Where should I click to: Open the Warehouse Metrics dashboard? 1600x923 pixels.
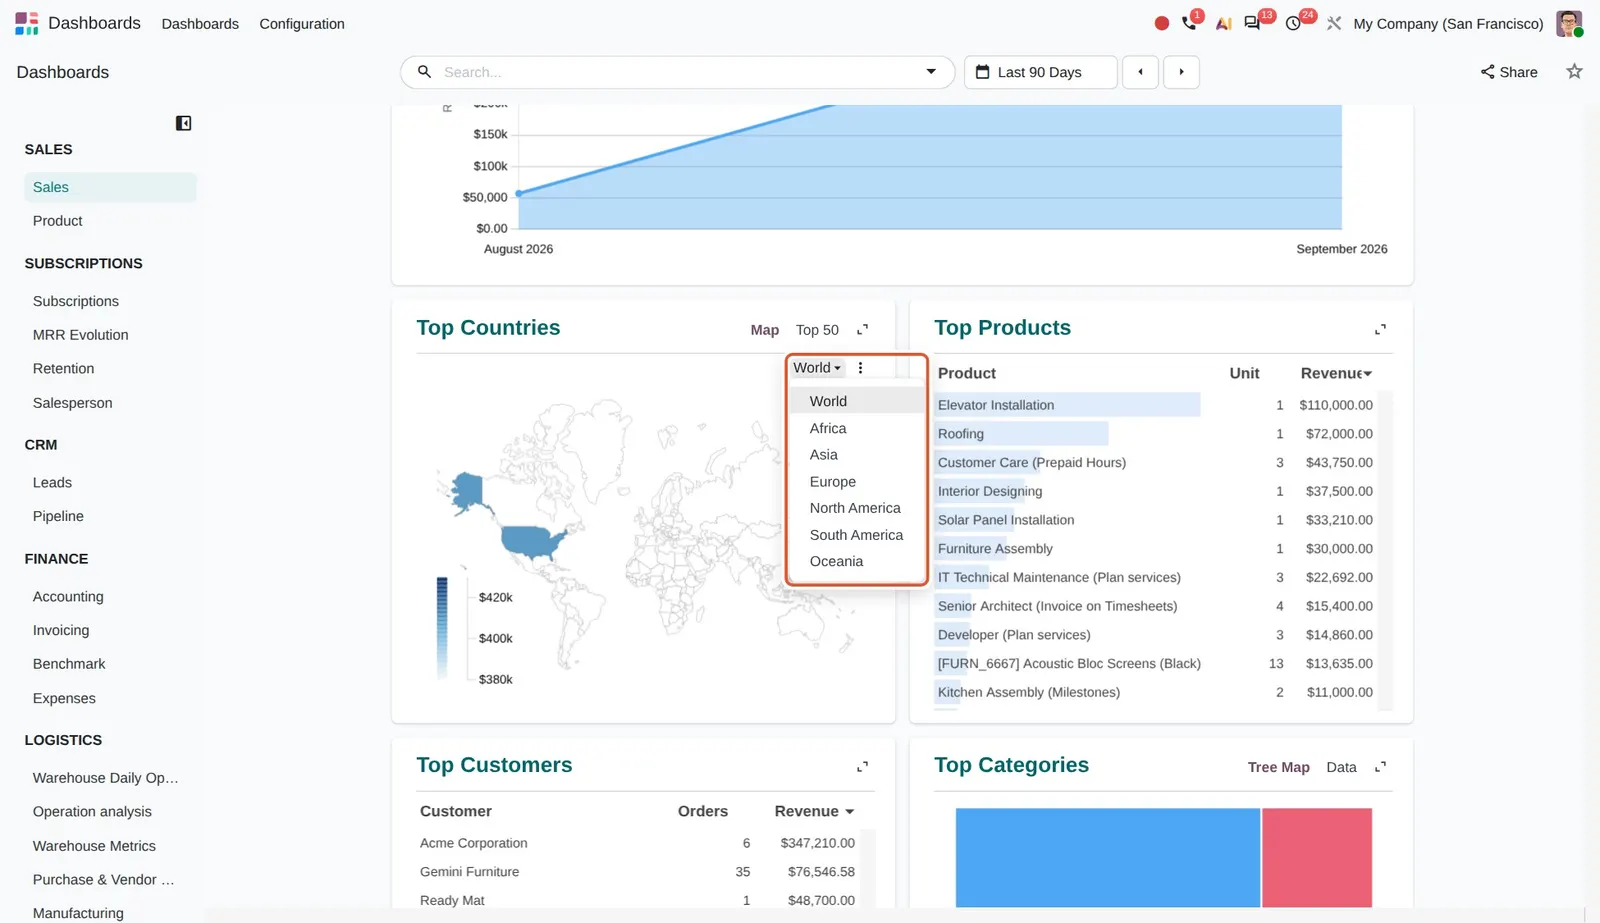point(110,846)
